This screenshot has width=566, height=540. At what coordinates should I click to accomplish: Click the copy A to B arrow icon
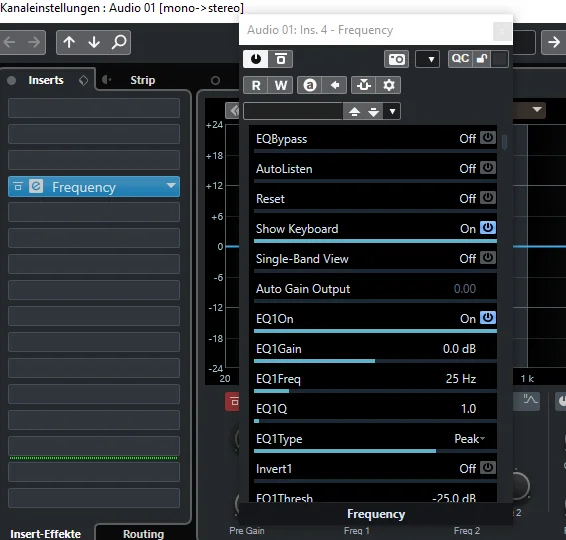pyautogui.click(x=335, y=85)
